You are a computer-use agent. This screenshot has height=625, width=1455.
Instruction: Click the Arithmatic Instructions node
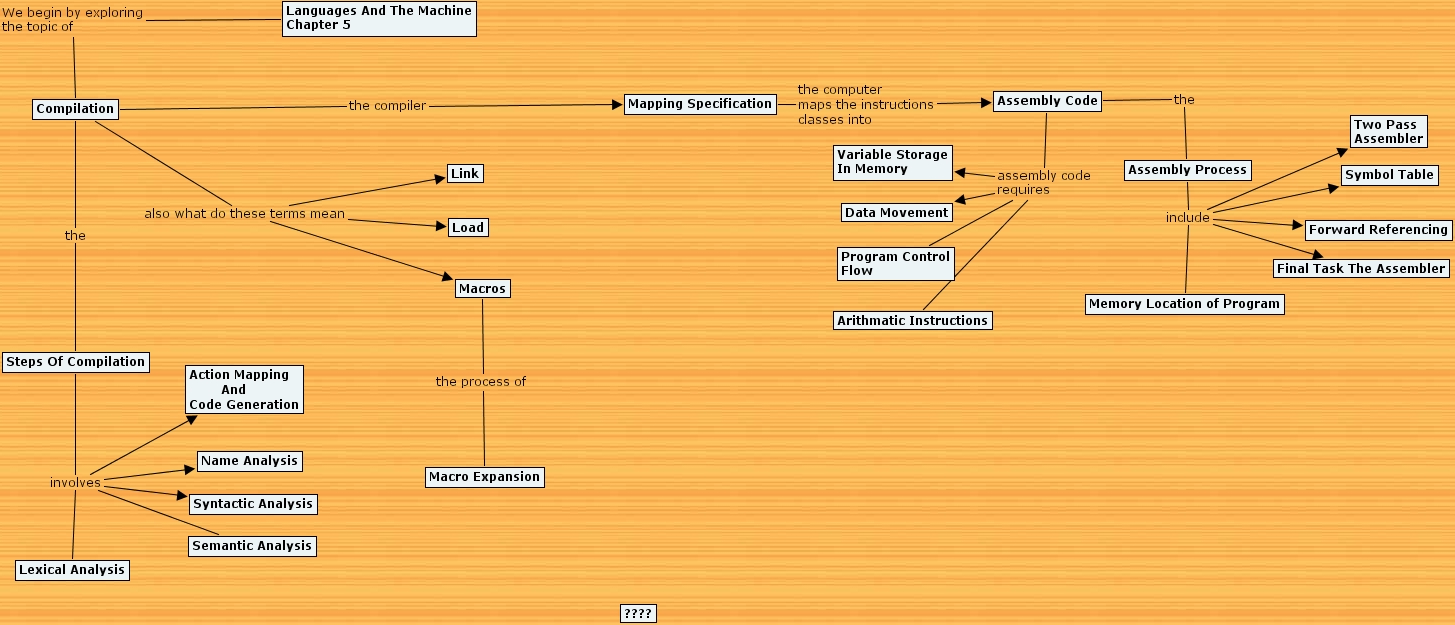pyautogui.click(x=911, y=320)
